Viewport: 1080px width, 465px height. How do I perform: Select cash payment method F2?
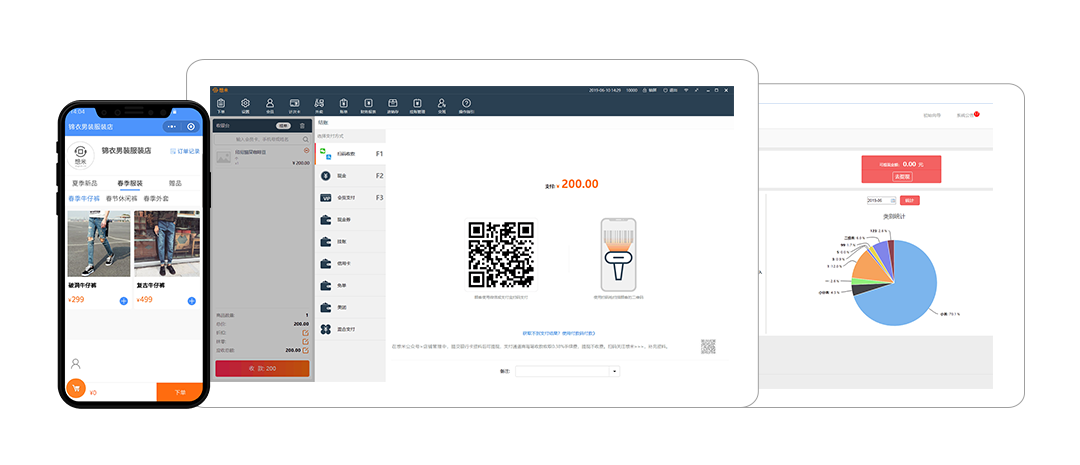tap(350, 176)
